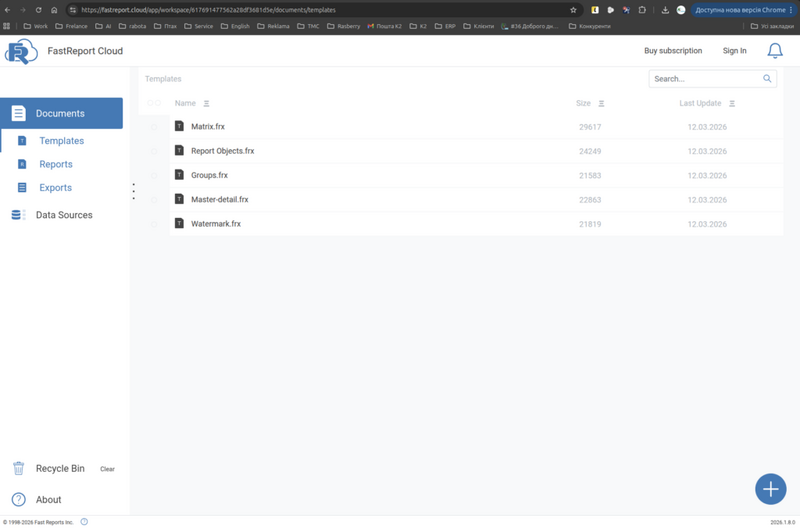800x529 pixels.
Task: Open the Exports section in sidebar
Action: [55, 188]
